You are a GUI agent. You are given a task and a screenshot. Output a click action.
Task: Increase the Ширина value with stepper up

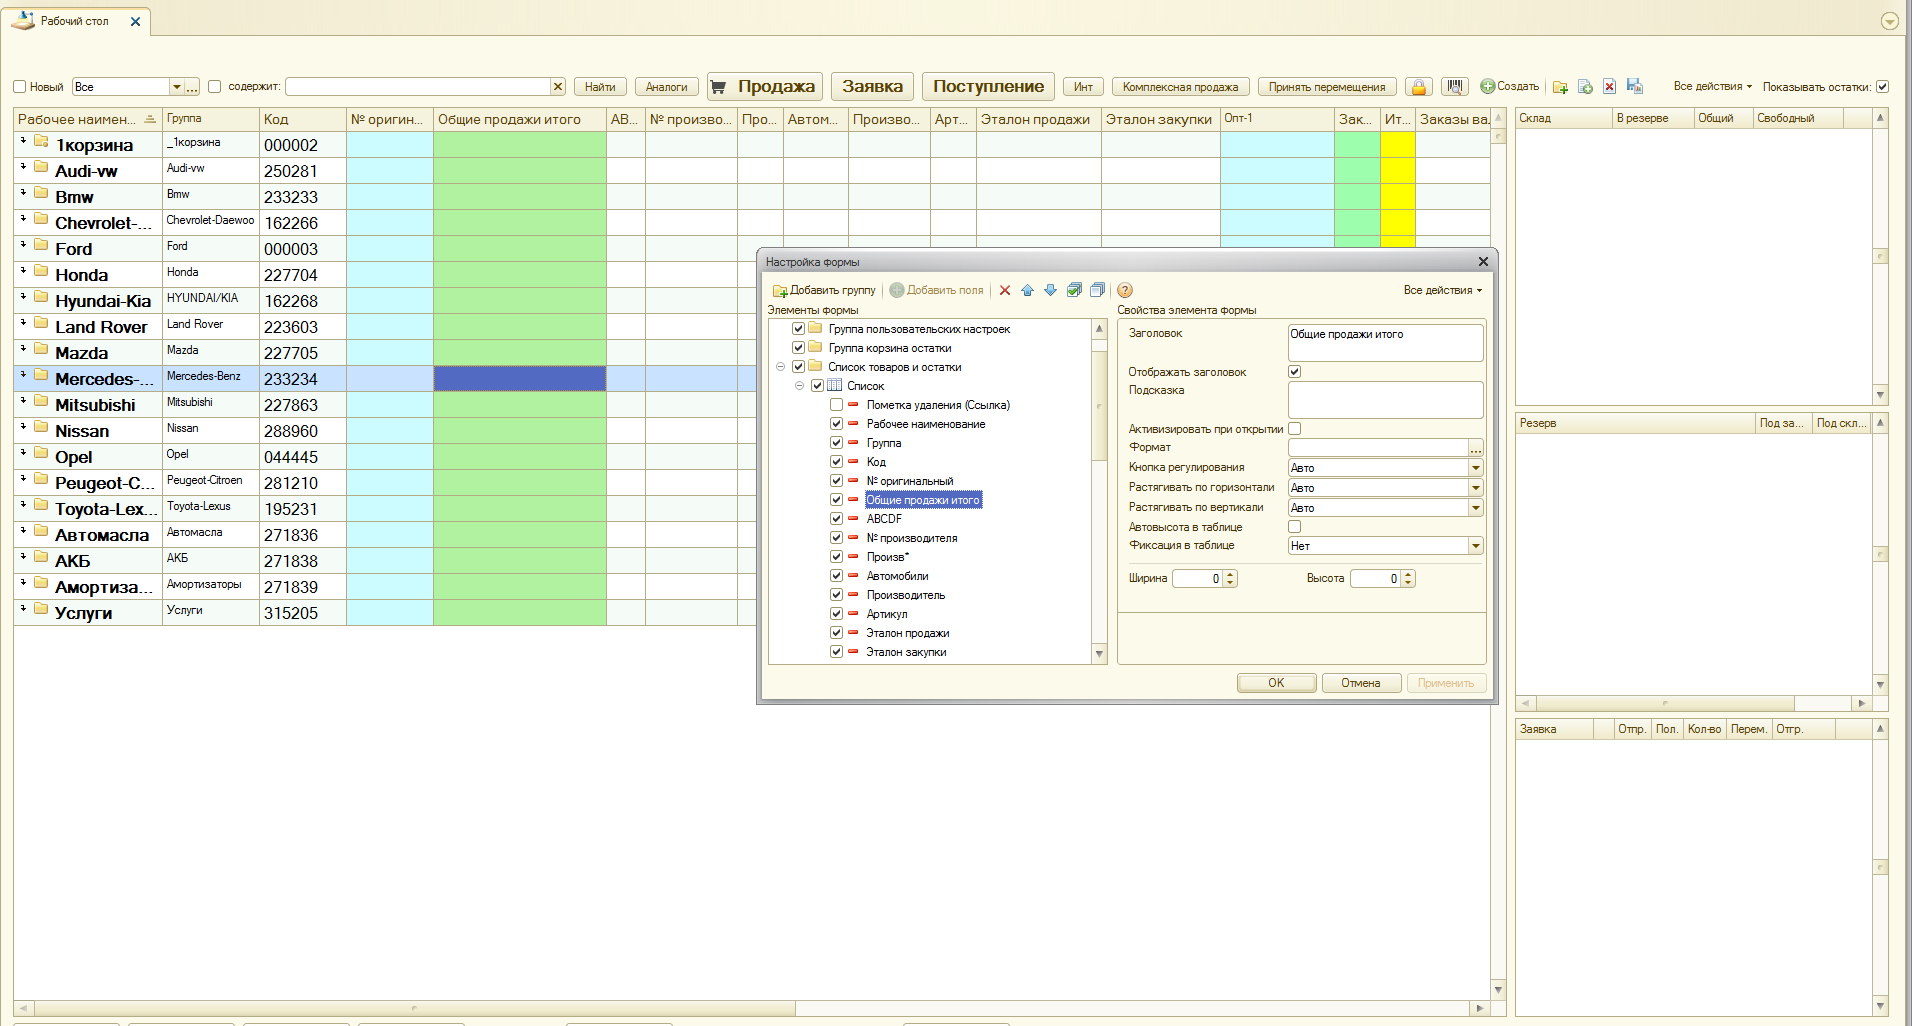pyautogui.click(x=1230, y=574)
